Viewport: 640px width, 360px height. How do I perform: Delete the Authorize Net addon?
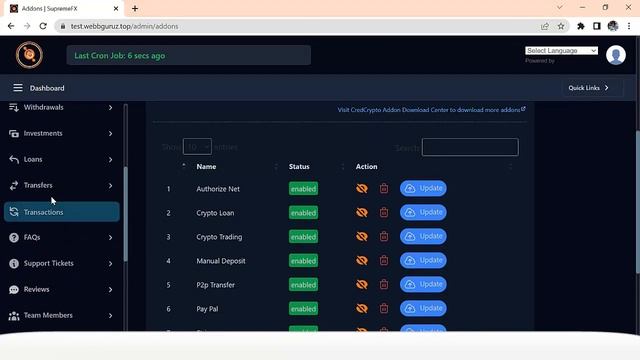[384, 188]
